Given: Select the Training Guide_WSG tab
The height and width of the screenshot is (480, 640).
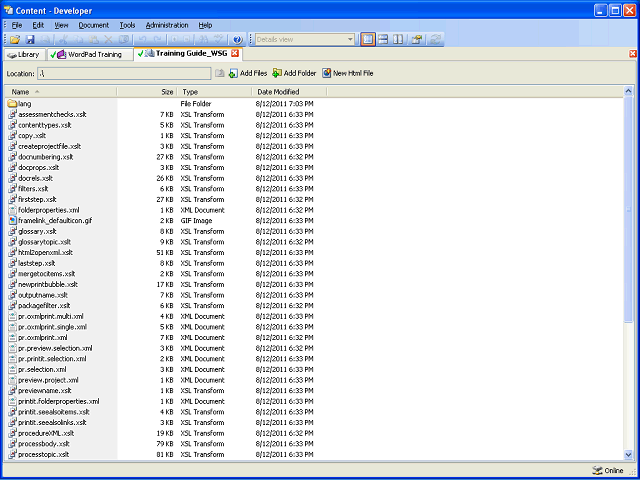Looking at the screenshot, I should 188,53.
